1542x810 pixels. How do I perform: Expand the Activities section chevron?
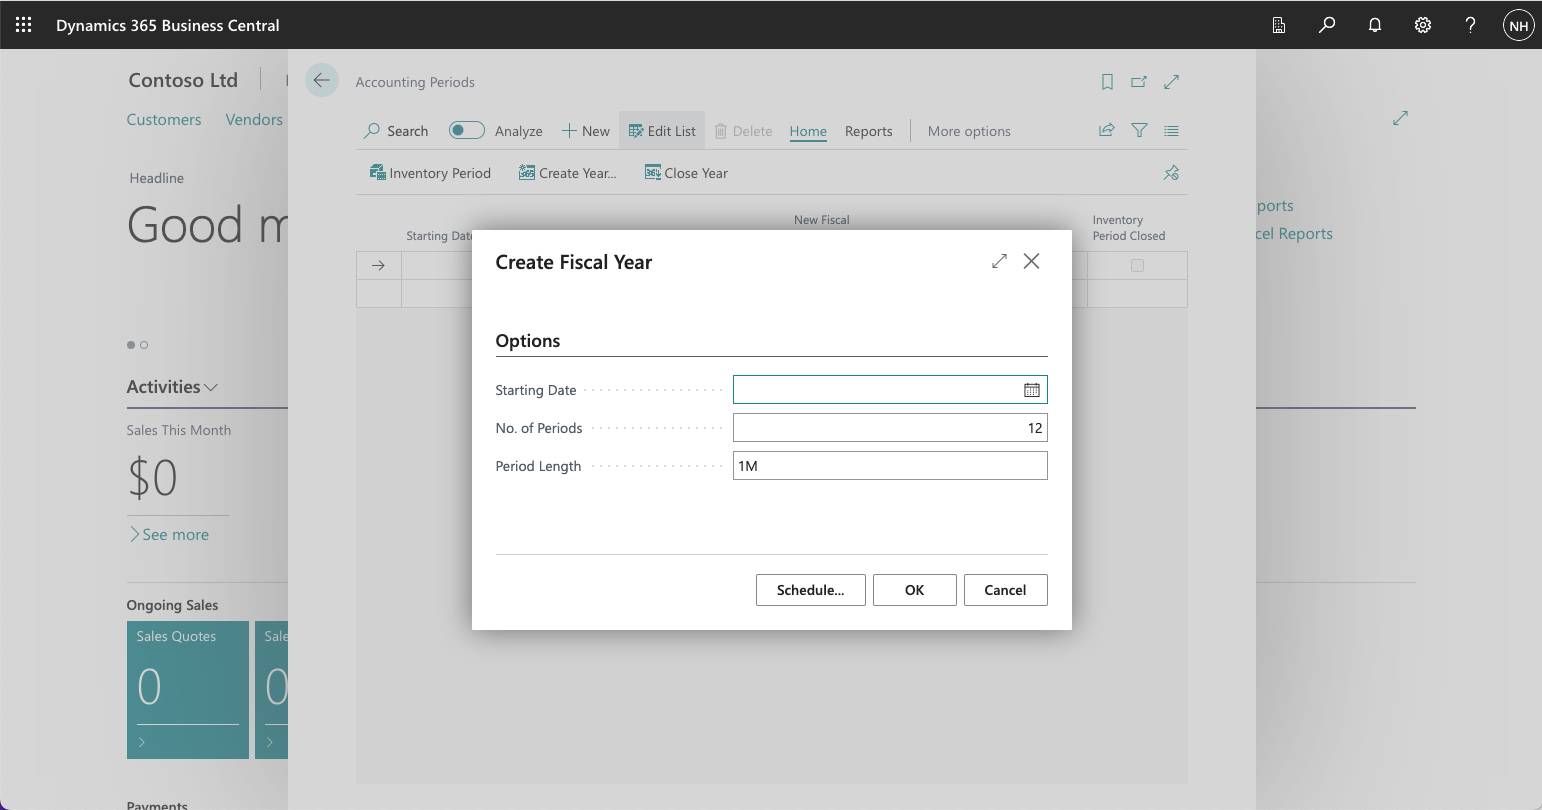211,388
